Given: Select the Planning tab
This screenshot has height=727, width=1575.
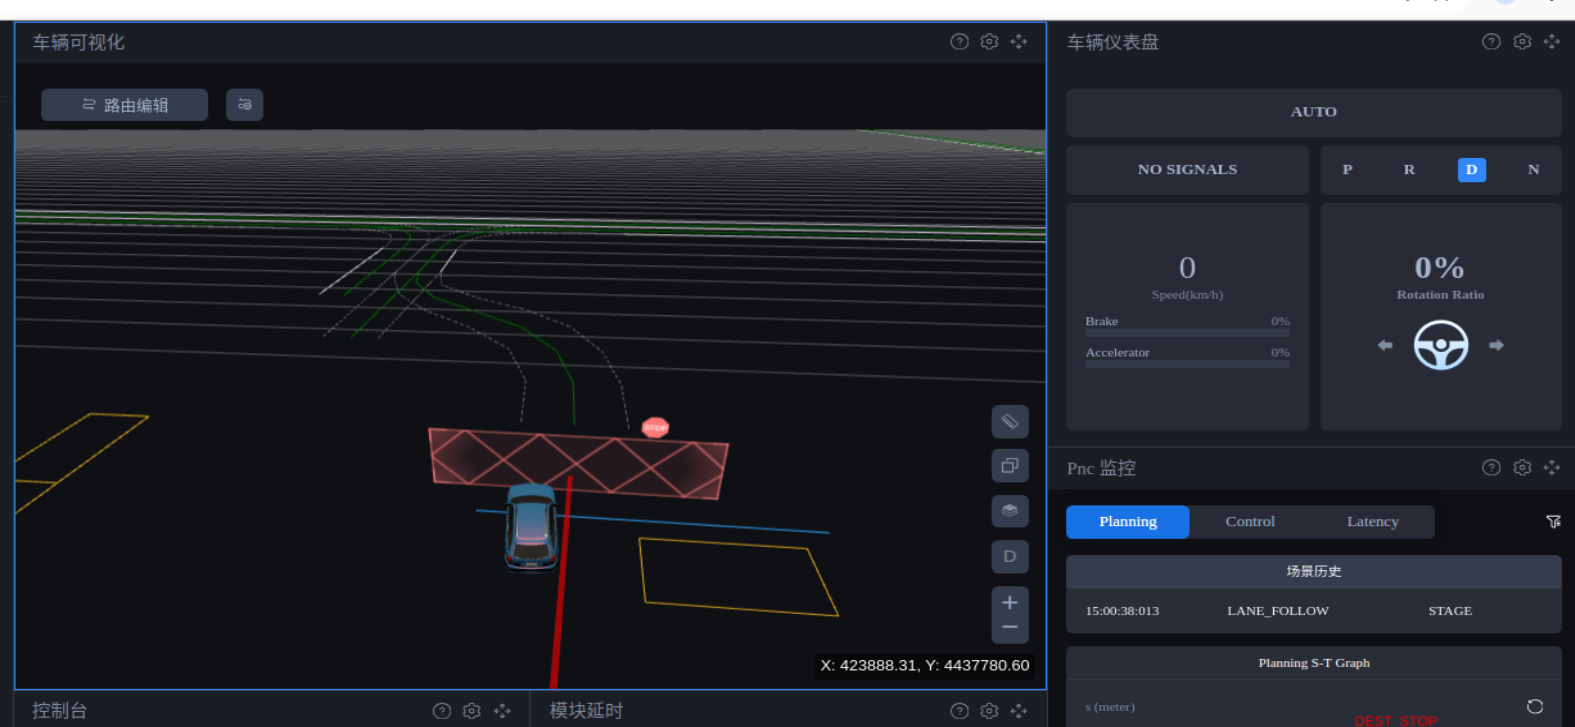Looking at the screenshot, I should 1127,522.
